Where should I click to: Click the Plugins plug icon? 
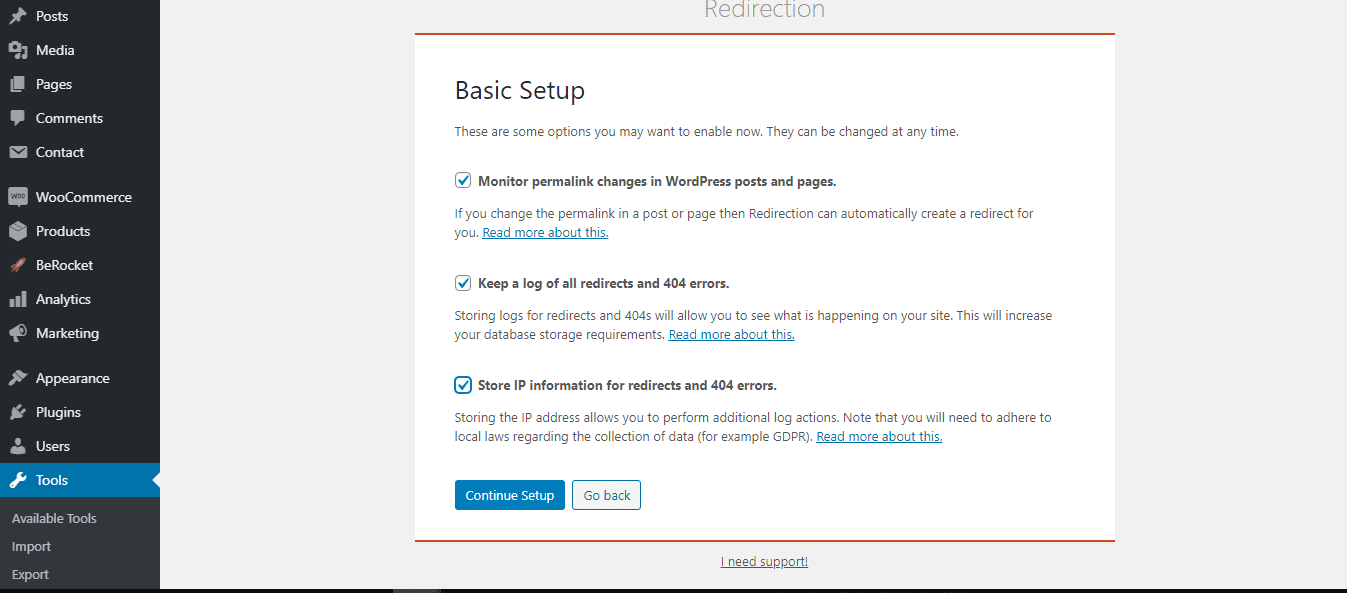pos(18,412)
